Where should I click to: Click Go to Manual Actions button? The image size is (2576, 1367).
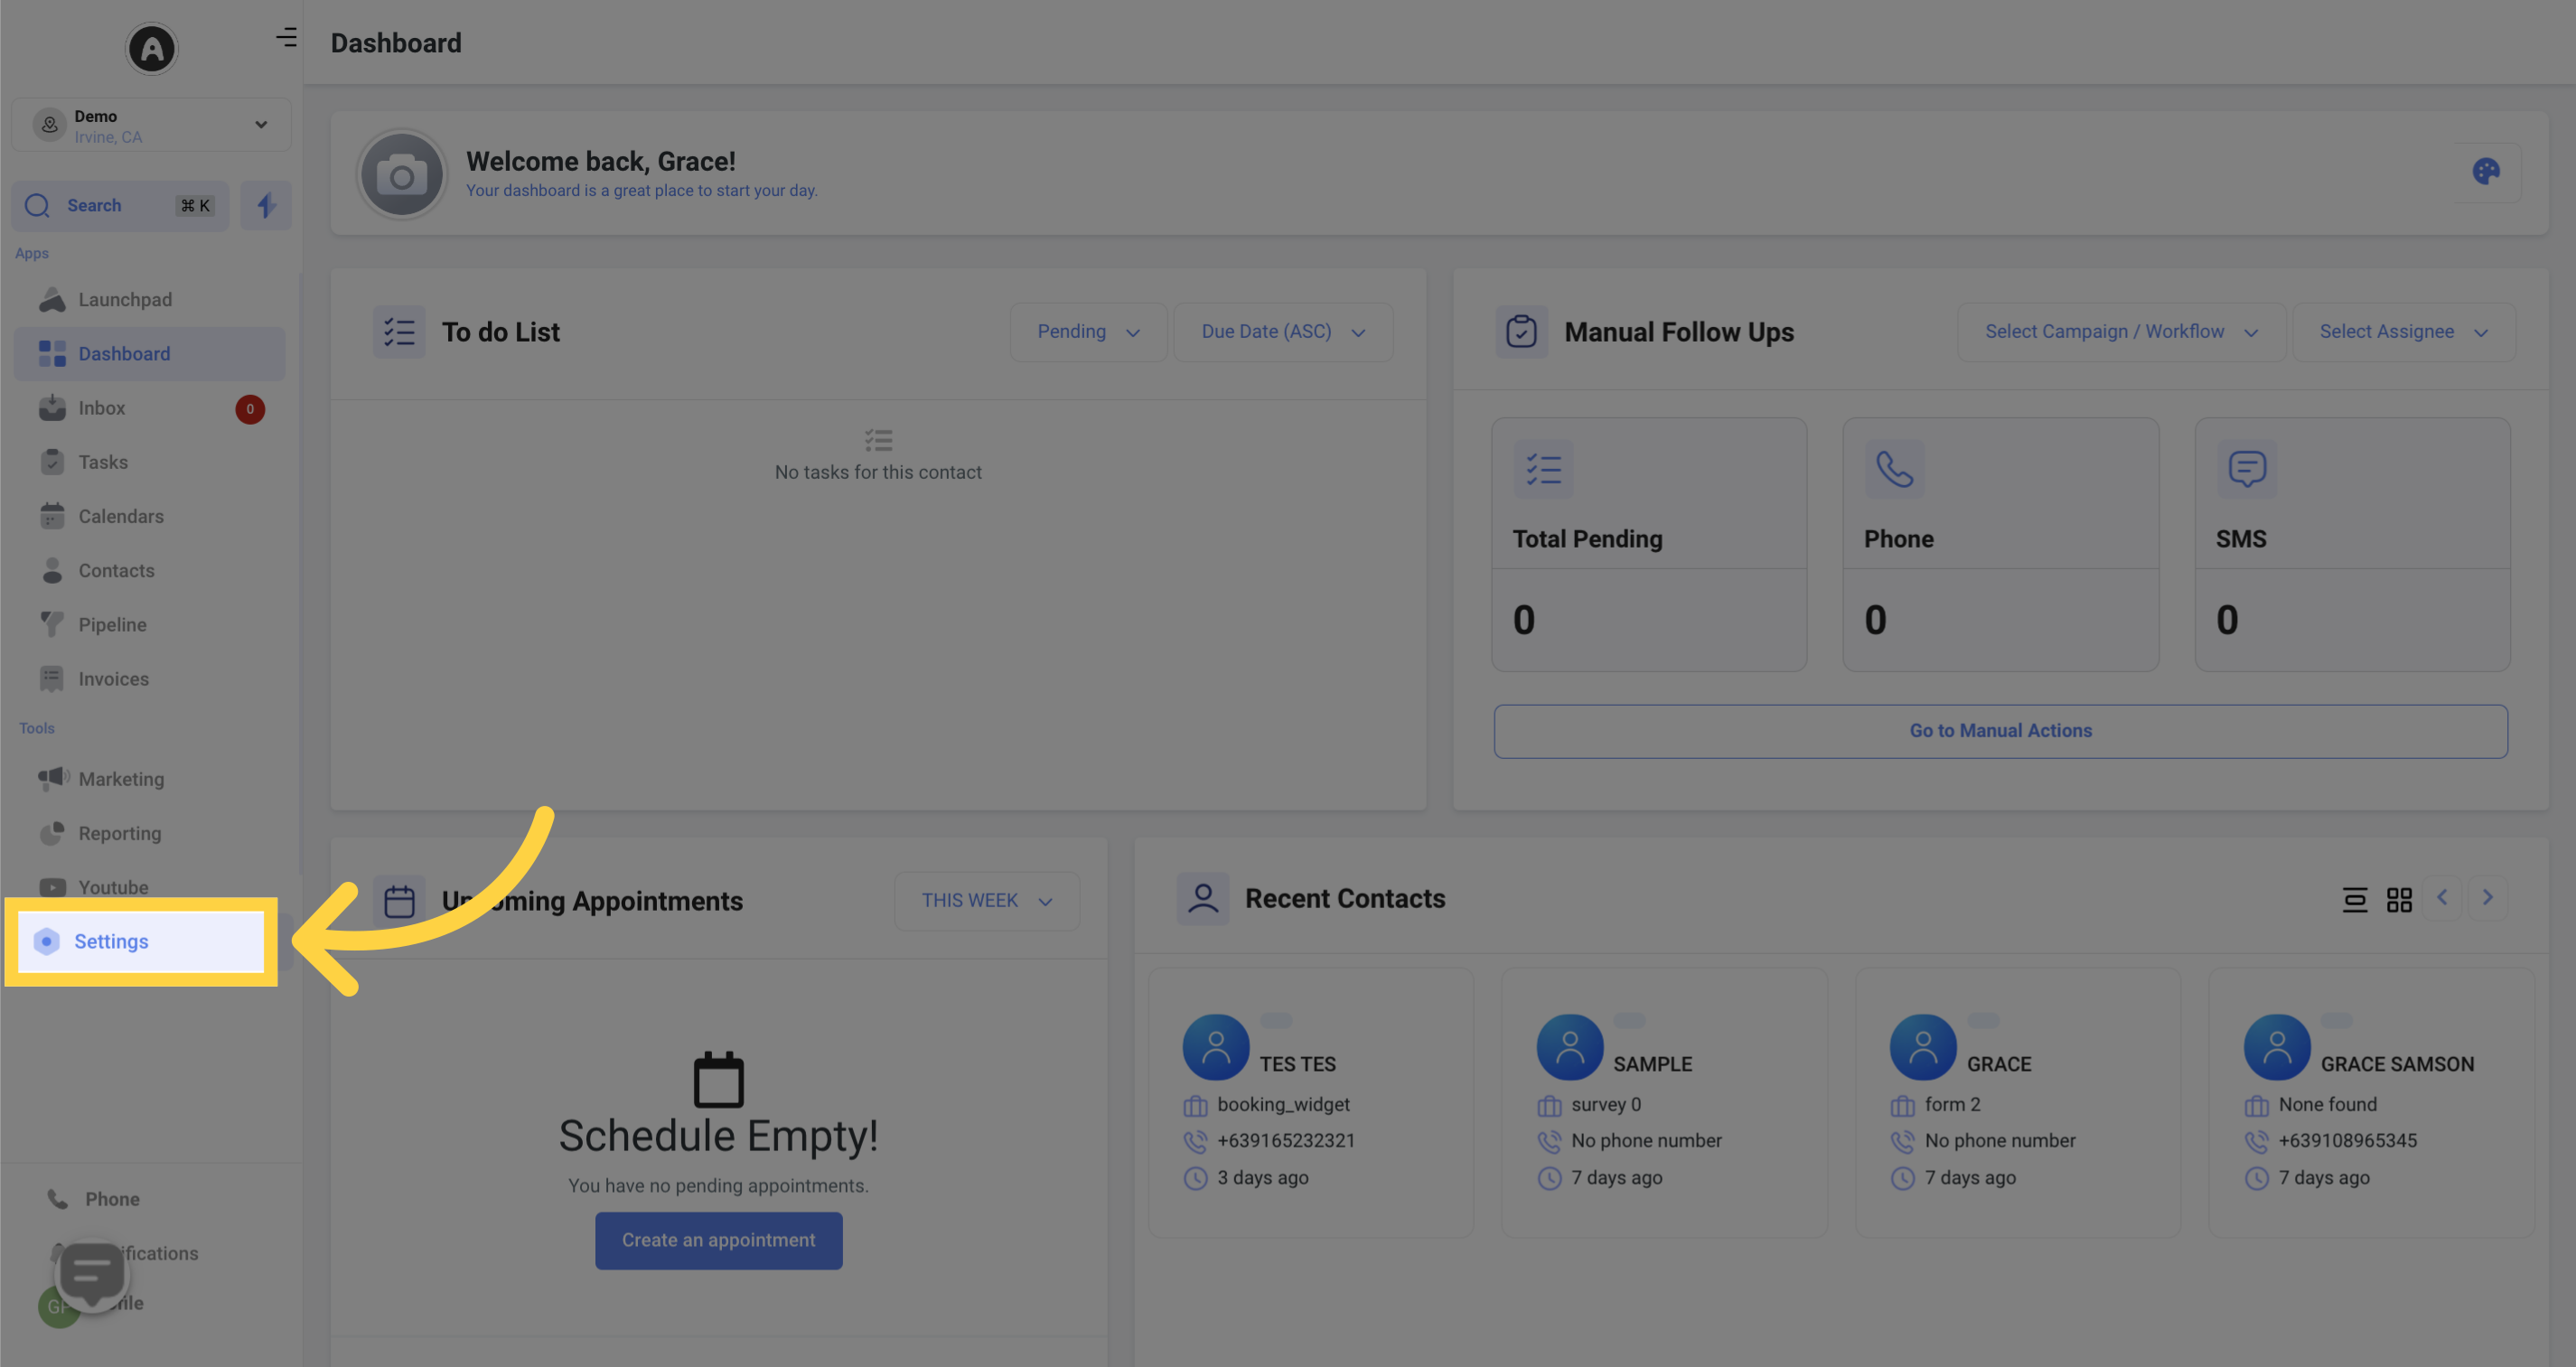coord(2000,731)
